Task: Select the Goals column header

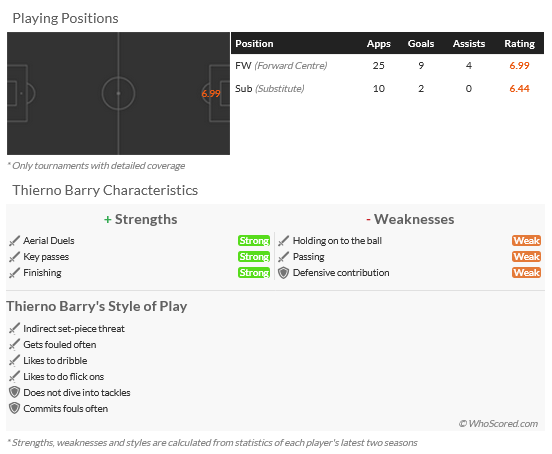Action: [x=421, y=44]
